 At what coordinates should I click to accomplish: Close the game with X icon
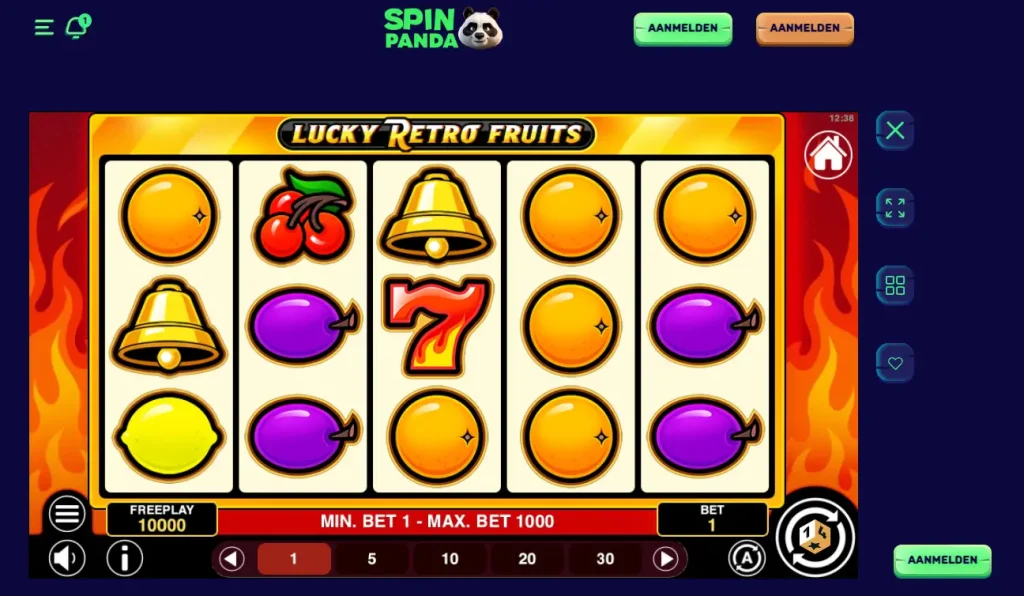point(895,131)
